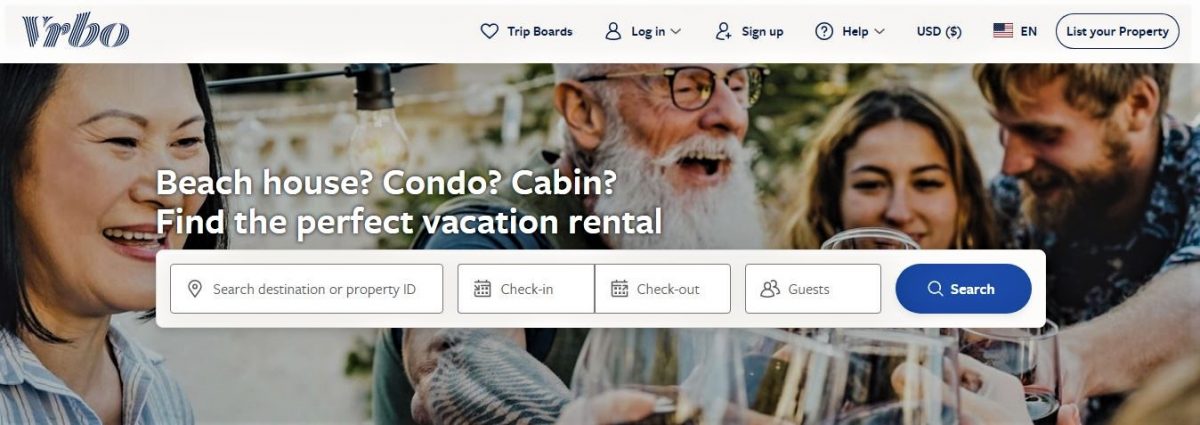
Task: Click the blue Search button
Action: tap(963, 289)
